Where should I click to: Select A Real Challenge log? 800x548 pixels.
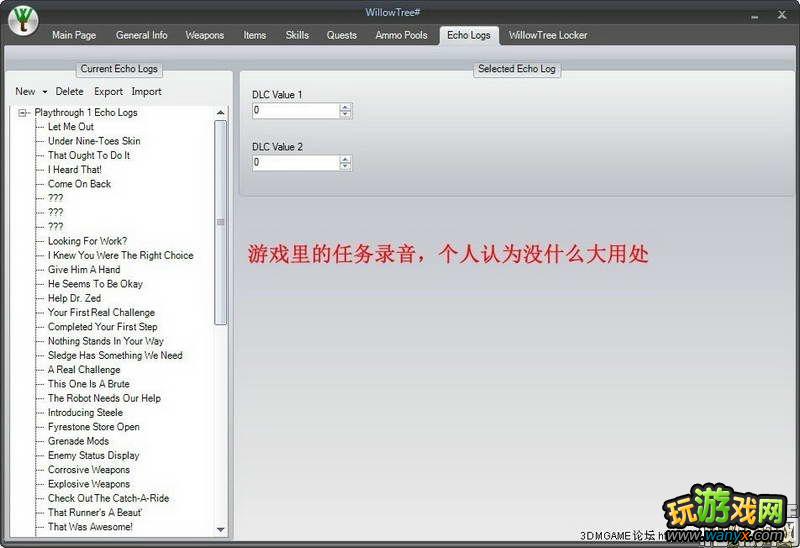click(84, 369)
